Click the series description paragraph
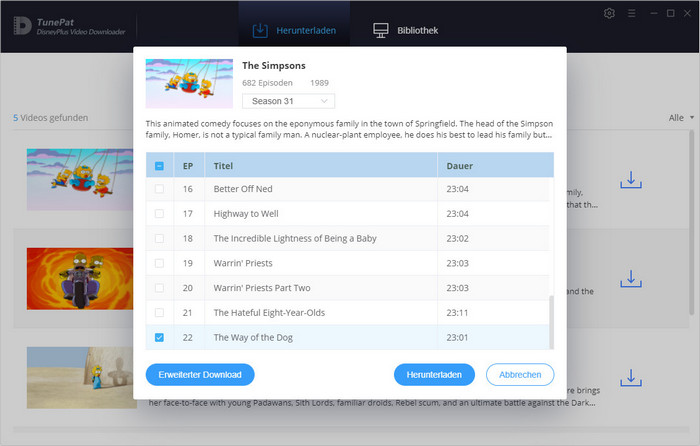 [350, 129]
